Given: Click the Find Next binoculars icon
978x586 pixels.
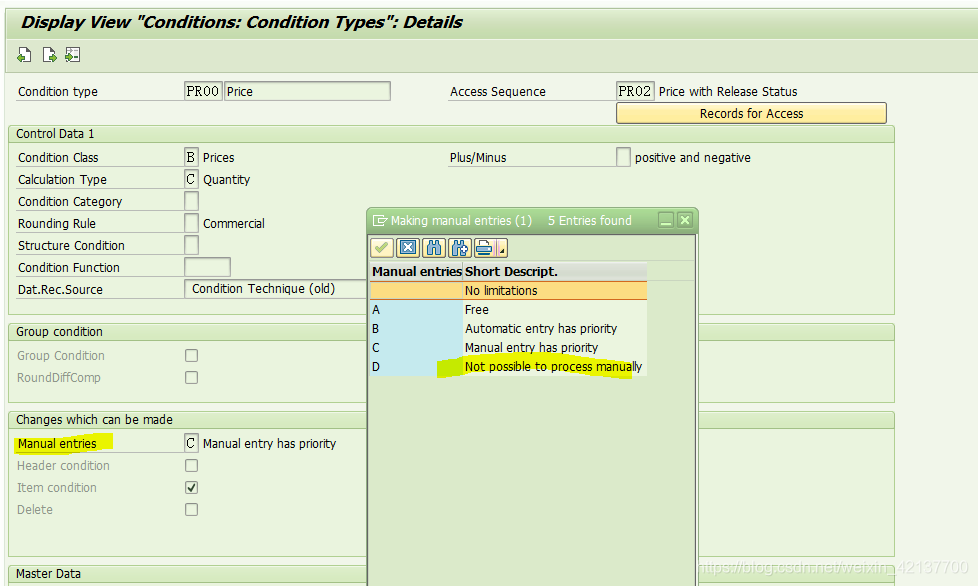Looking at the screenshot, I should pyautogui.click(x=459, y=248).
